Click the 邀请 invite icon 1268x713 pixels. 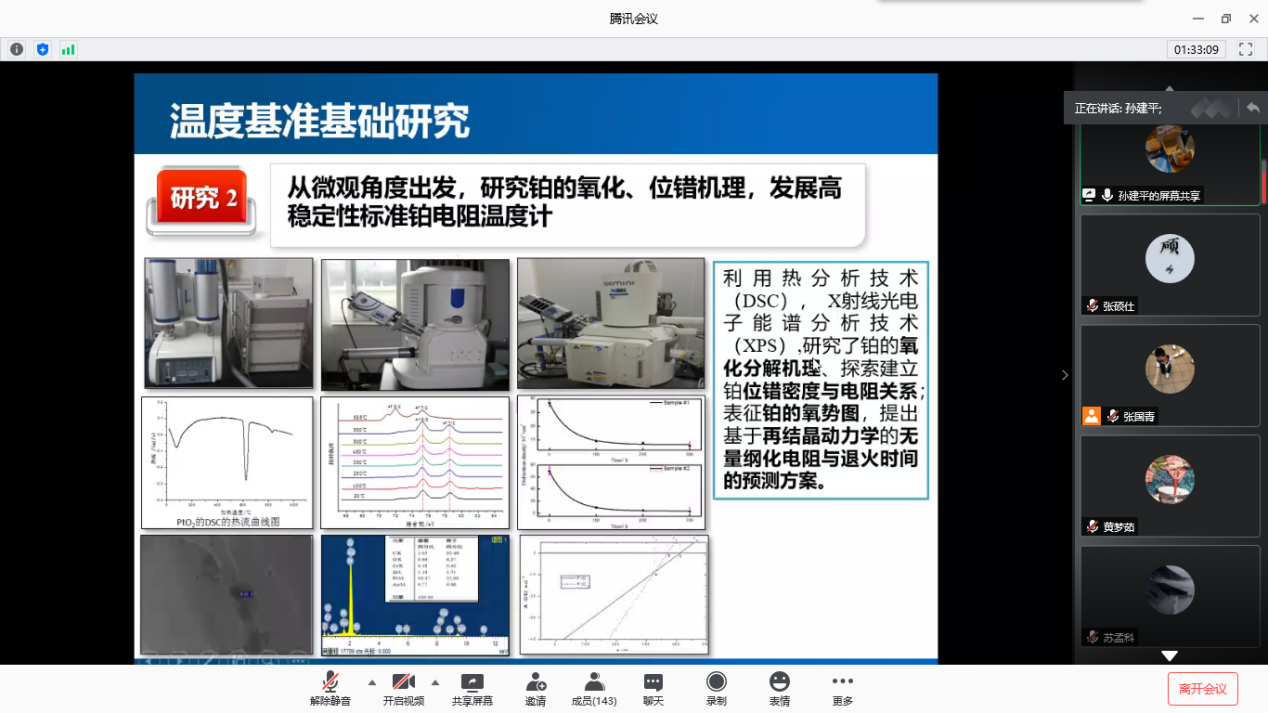(x=535, y=688)
